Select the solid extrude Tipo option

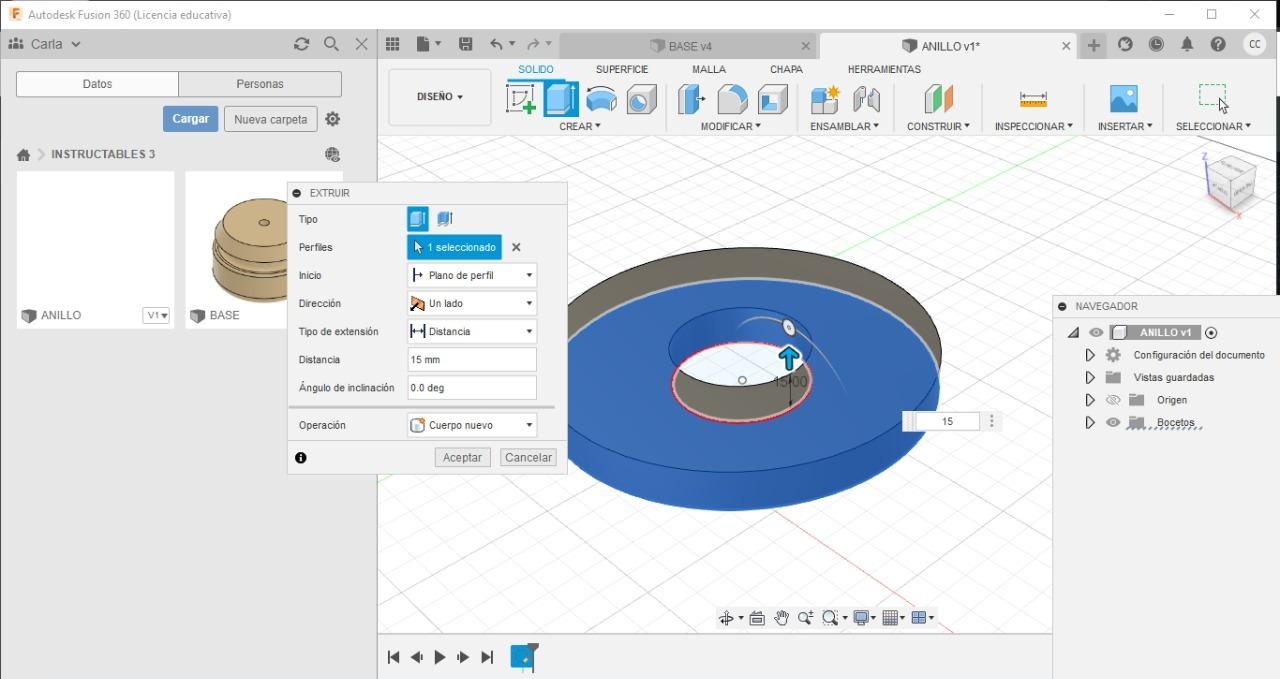[418, 219]
